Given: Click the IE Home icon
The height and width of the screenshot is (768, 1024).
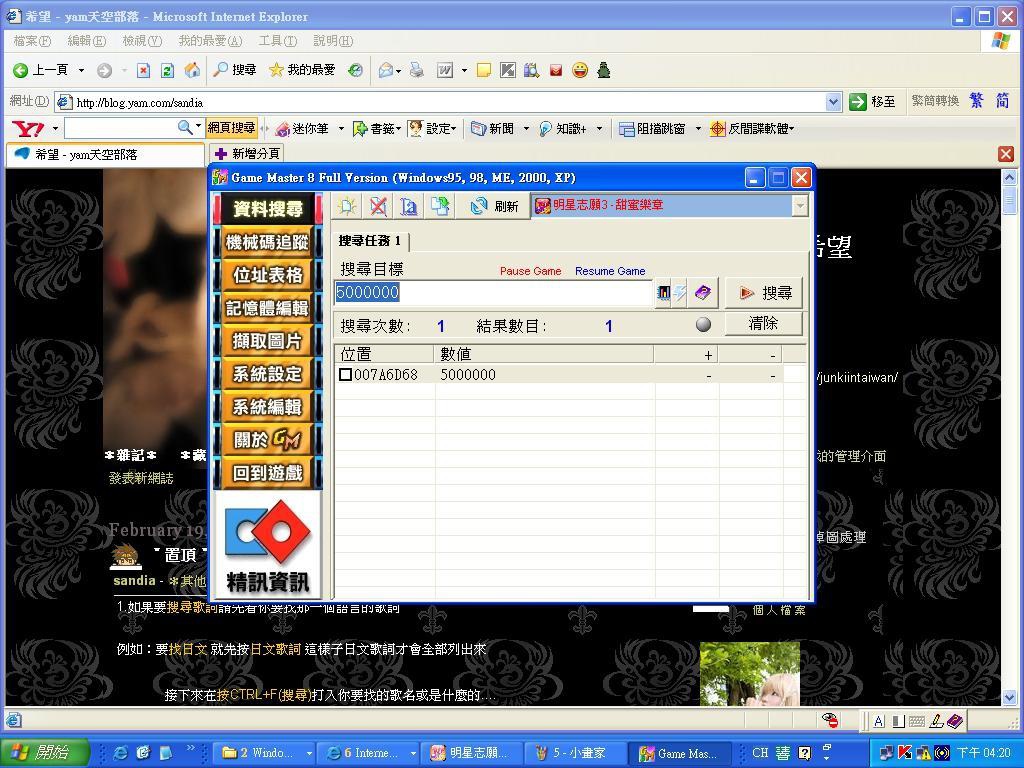Looking at the screenshot, I should 192,70.
